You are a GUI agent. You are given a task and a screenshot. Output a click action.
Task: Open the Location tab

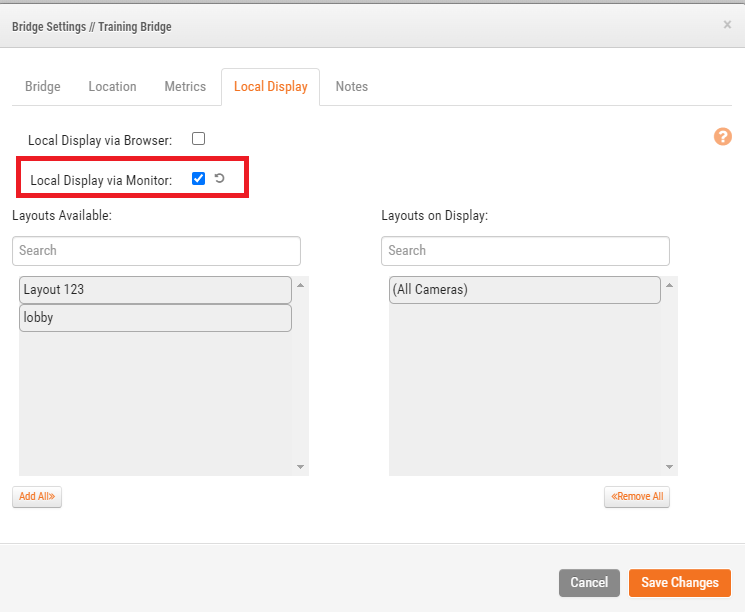[x=113, y=86]
